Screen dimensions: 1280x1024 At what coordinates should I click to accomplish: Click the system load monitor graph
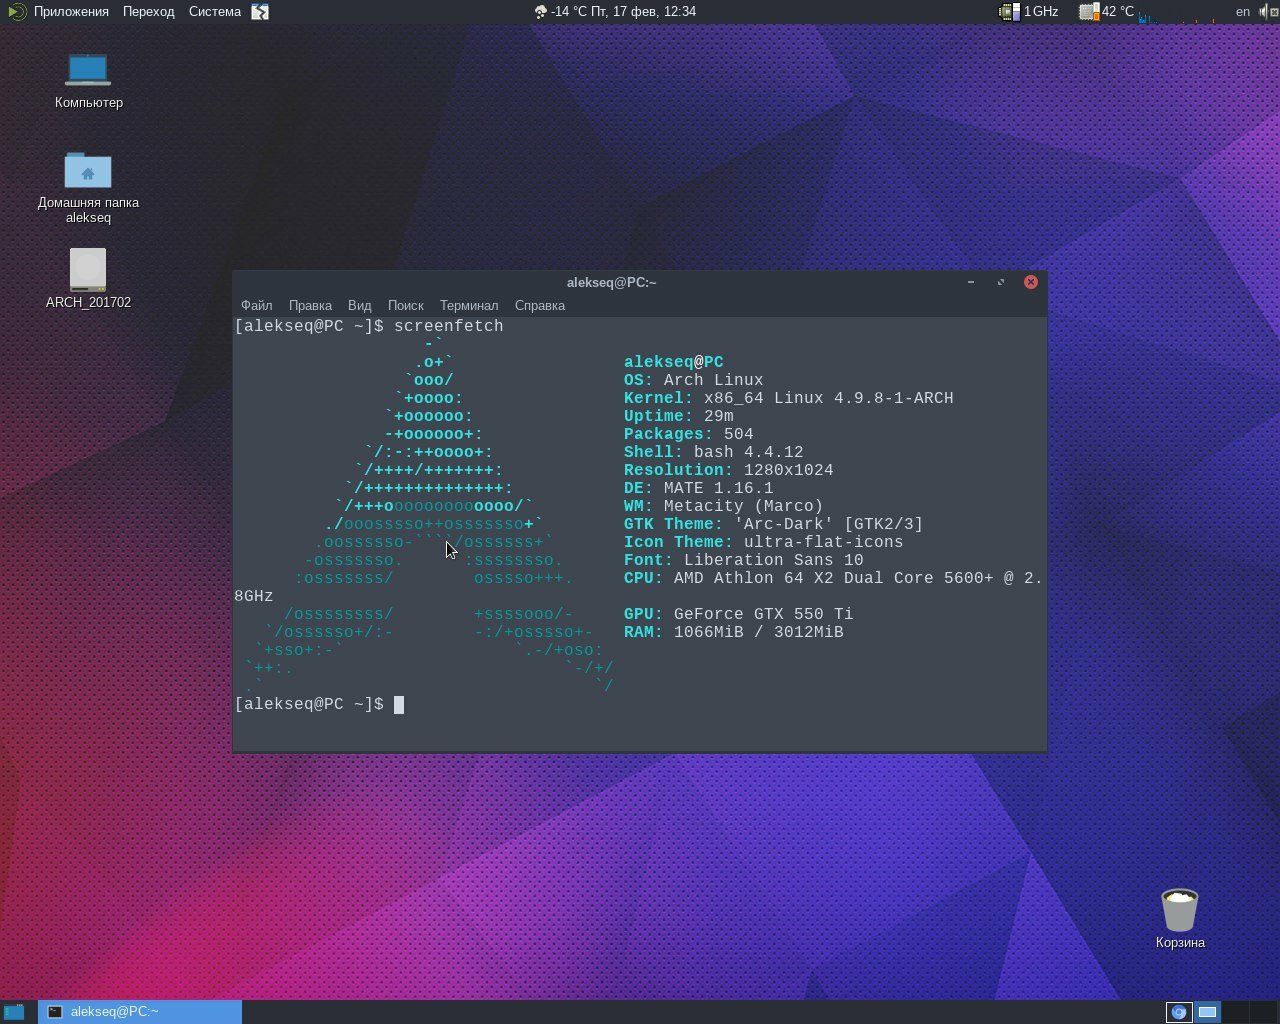(x=1180, y=12)
